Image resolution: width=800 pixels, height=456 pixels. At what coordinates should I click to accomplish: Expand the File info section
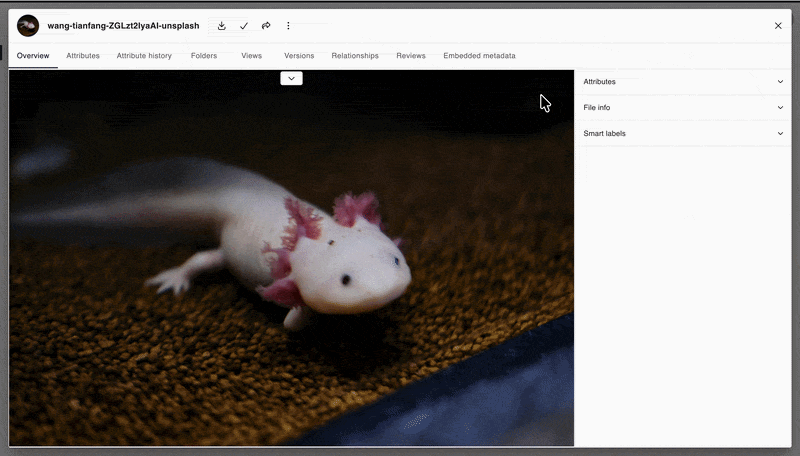pos(683,108)
